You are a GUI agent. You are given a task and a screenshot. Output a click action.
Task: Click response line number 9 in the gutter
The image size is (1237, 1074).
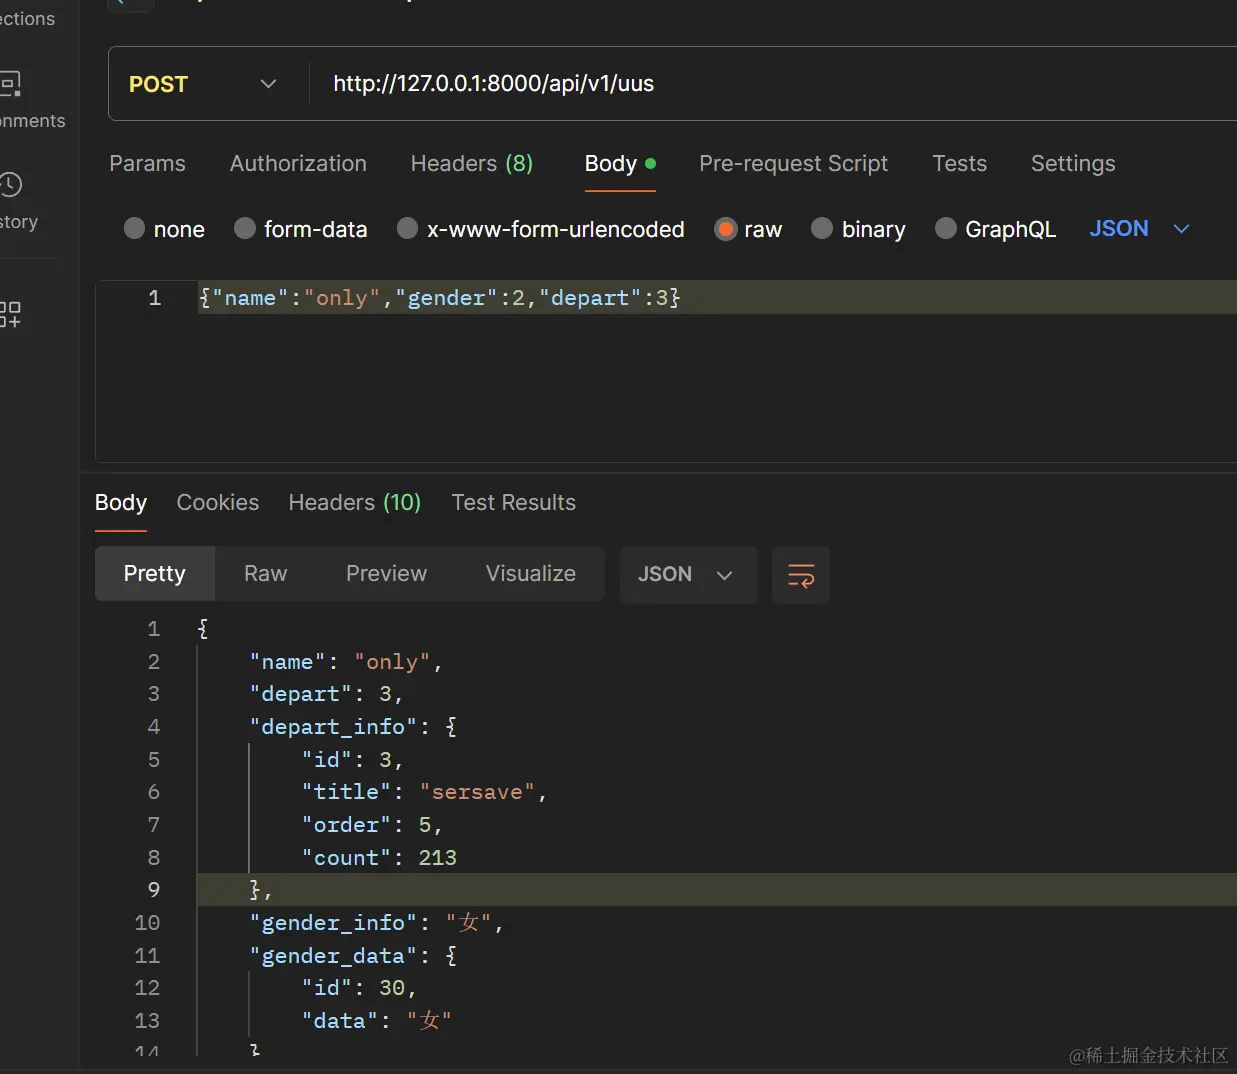154,890
